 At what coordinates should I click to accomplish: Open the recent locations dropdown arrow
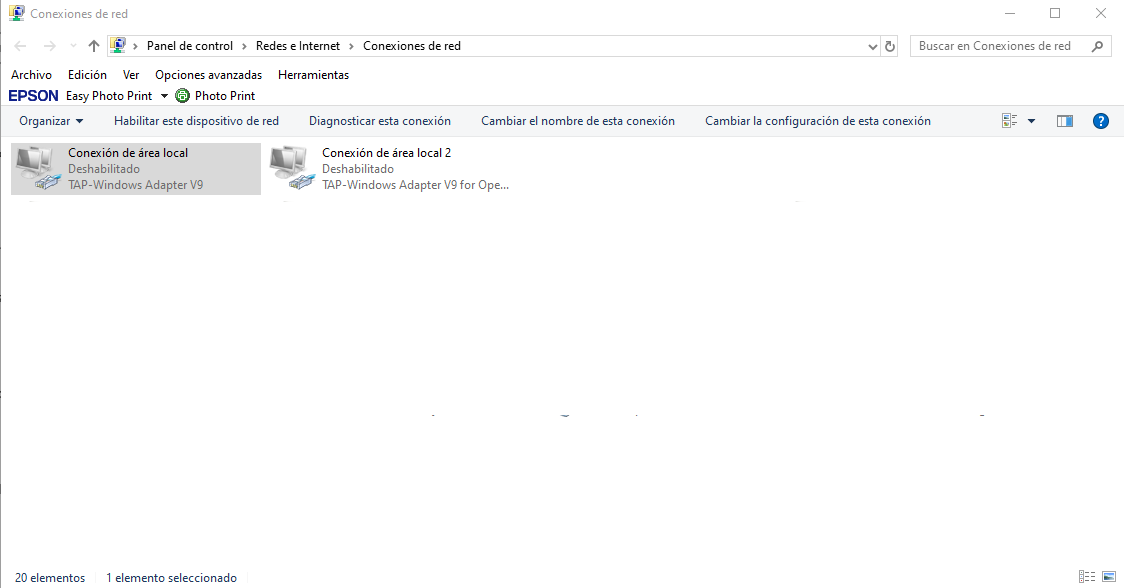click(73, 46)
